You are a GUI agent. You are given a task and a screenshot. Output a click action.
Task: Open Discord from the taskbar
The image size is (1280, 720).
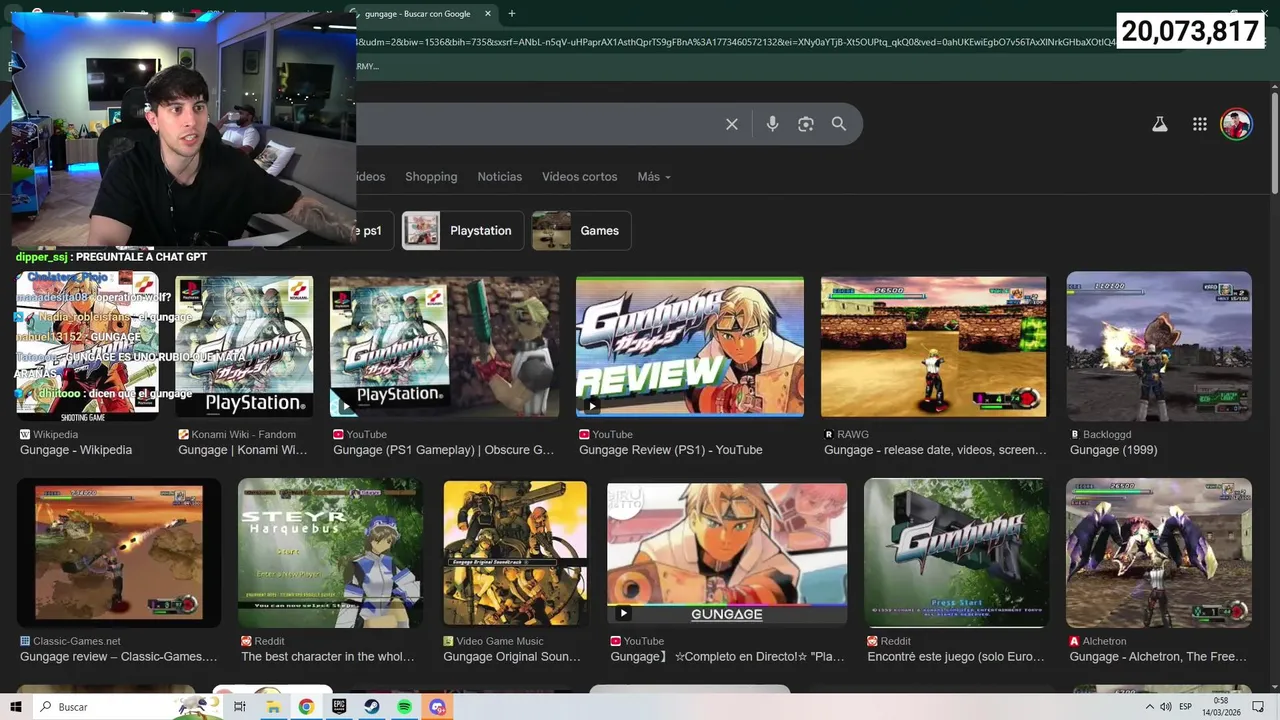pos(437,707)
